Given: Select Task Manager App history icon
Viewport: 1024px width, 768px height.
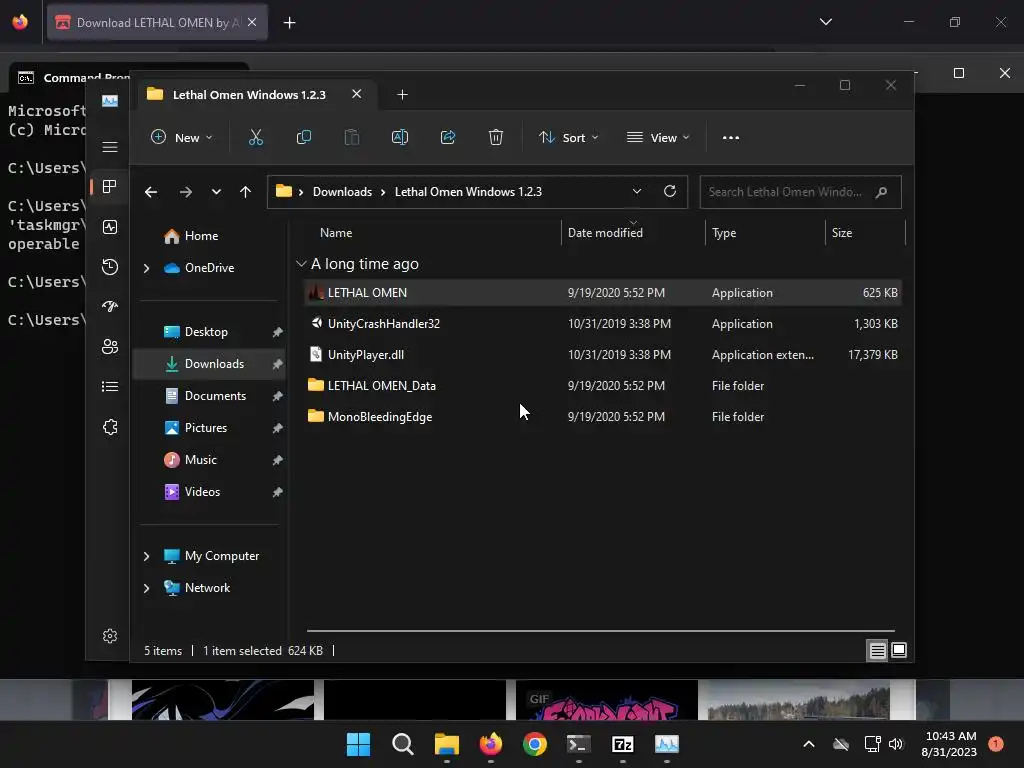Looking at the screenshot, I should click(110, 266).
